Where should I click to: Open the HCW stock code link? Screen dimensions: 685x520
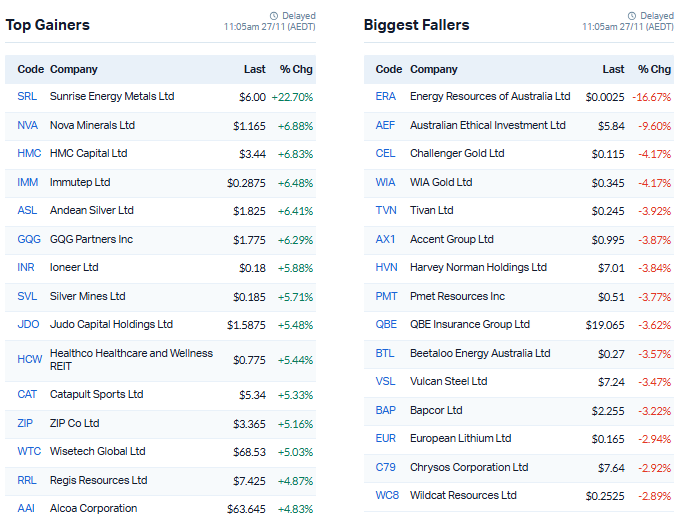[x=30, y=359]
